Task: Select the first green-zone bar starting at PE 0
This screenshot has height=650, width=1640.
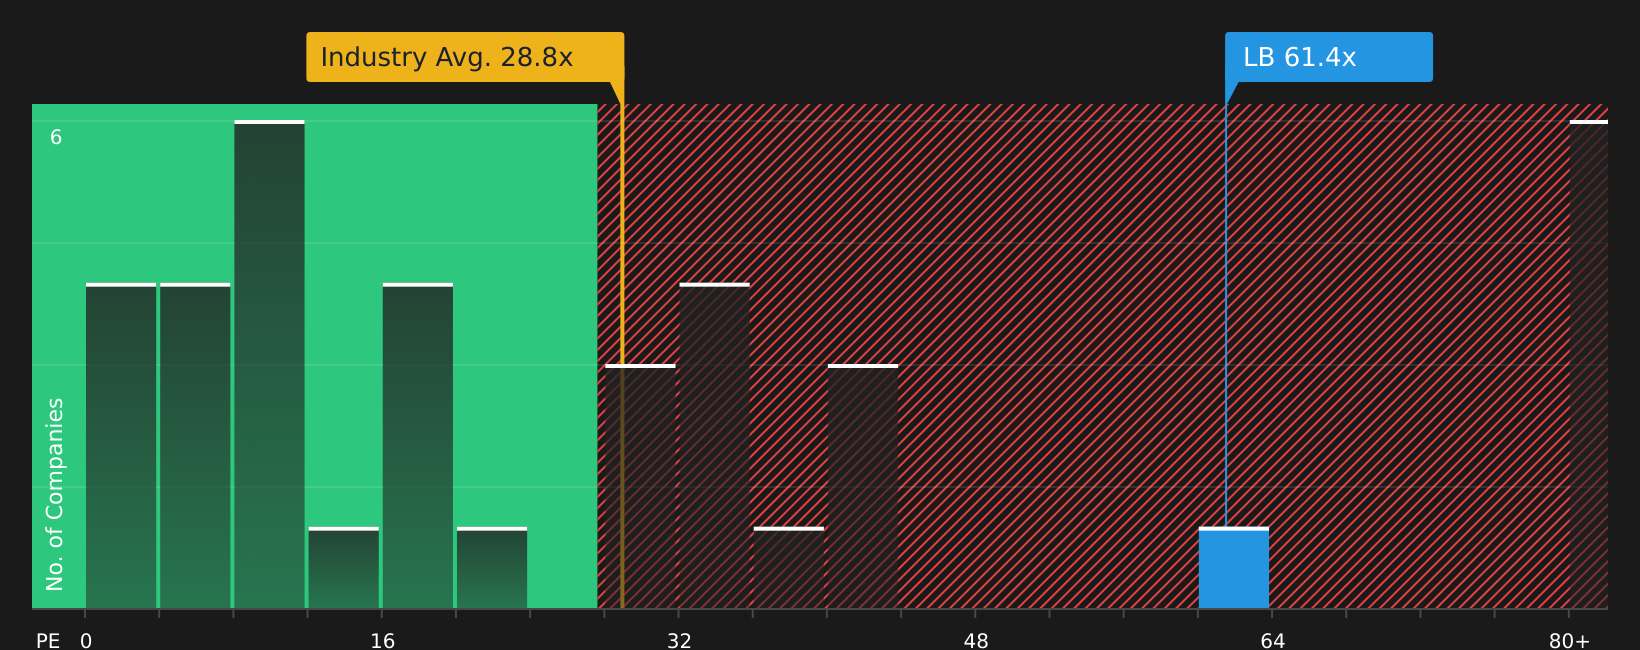Action: [x=121, y=446]
